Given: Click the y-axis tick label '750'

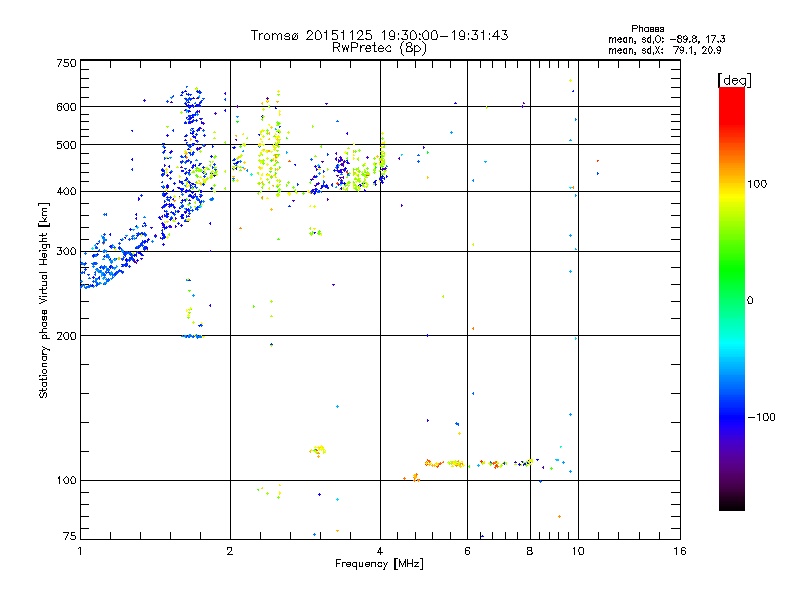Looking at the screenshot, I should coord(66,63).
